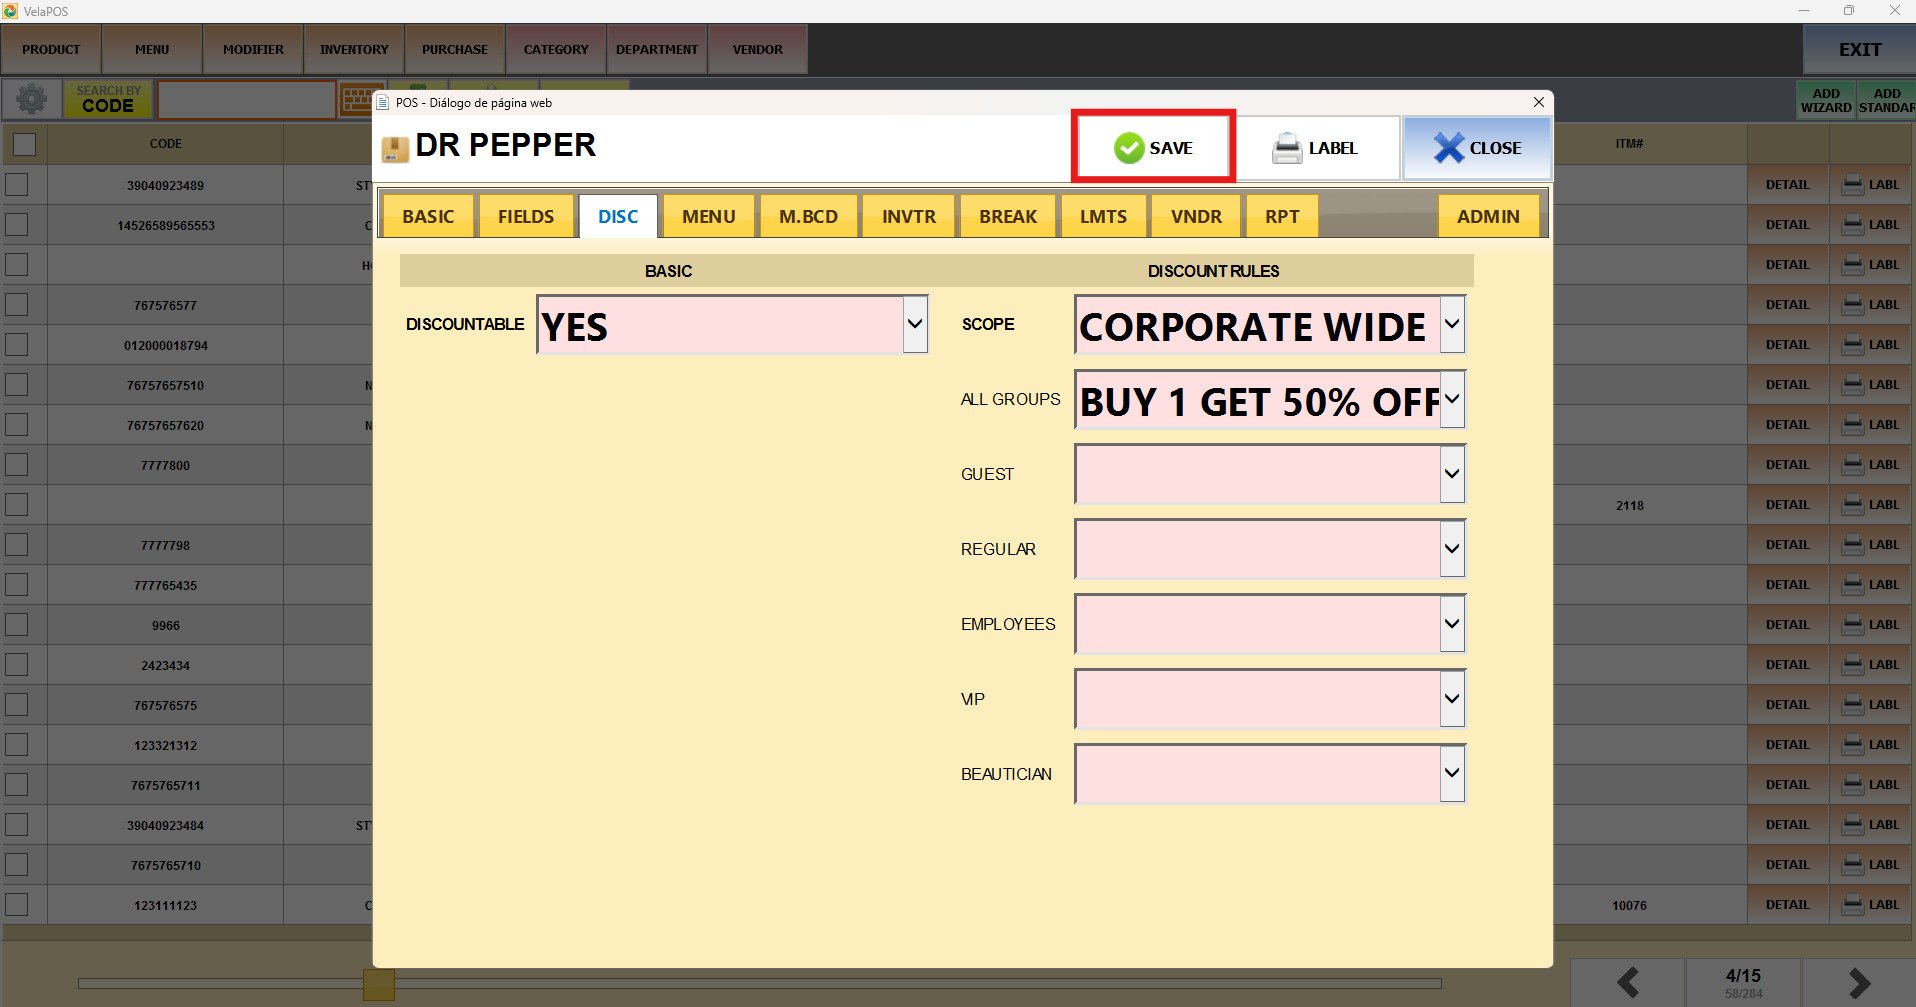The width and height of the screenshot is (1916, 1007).
Task: Go to next page with right arrow
Action: pyautogui.click(x=1858, y=982)
